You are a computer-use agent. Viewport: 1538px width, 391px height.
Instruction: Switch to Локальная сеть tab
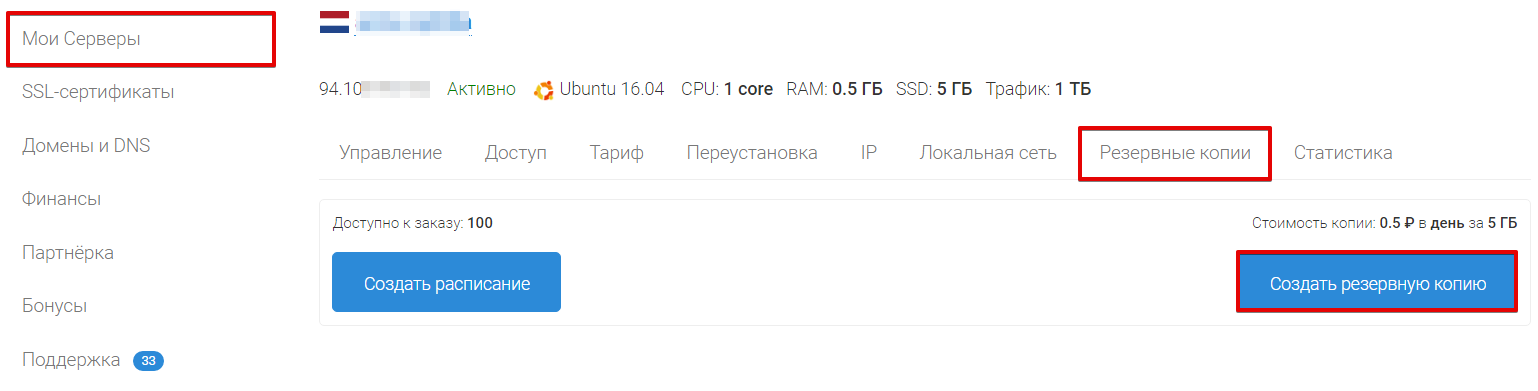pos(988,153)
